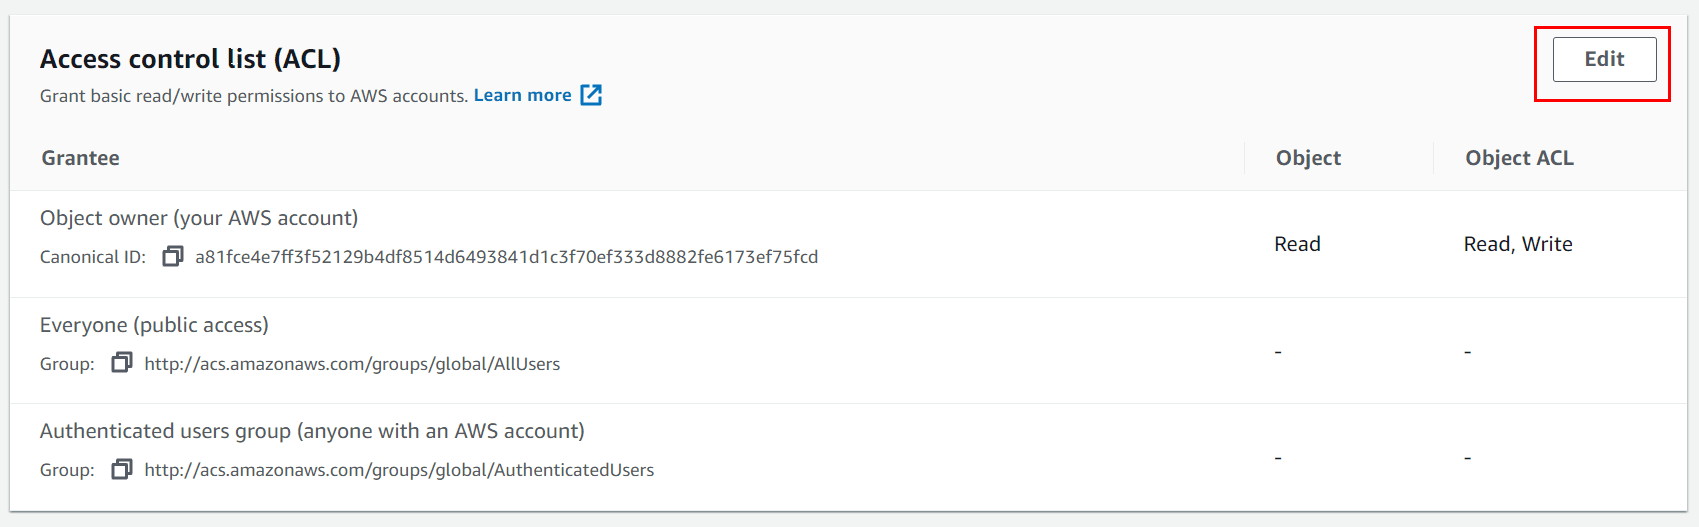Select the Canonical ID string starting with a81fce4e
The width and height of the screenshot is (1699, 527).
pos(506,257)
